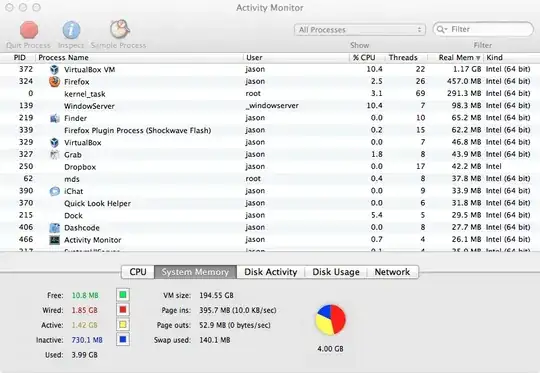This screenshot has width=540, height=373.
Task: Click the Firefox process icon
Action: tap(54, 82)
